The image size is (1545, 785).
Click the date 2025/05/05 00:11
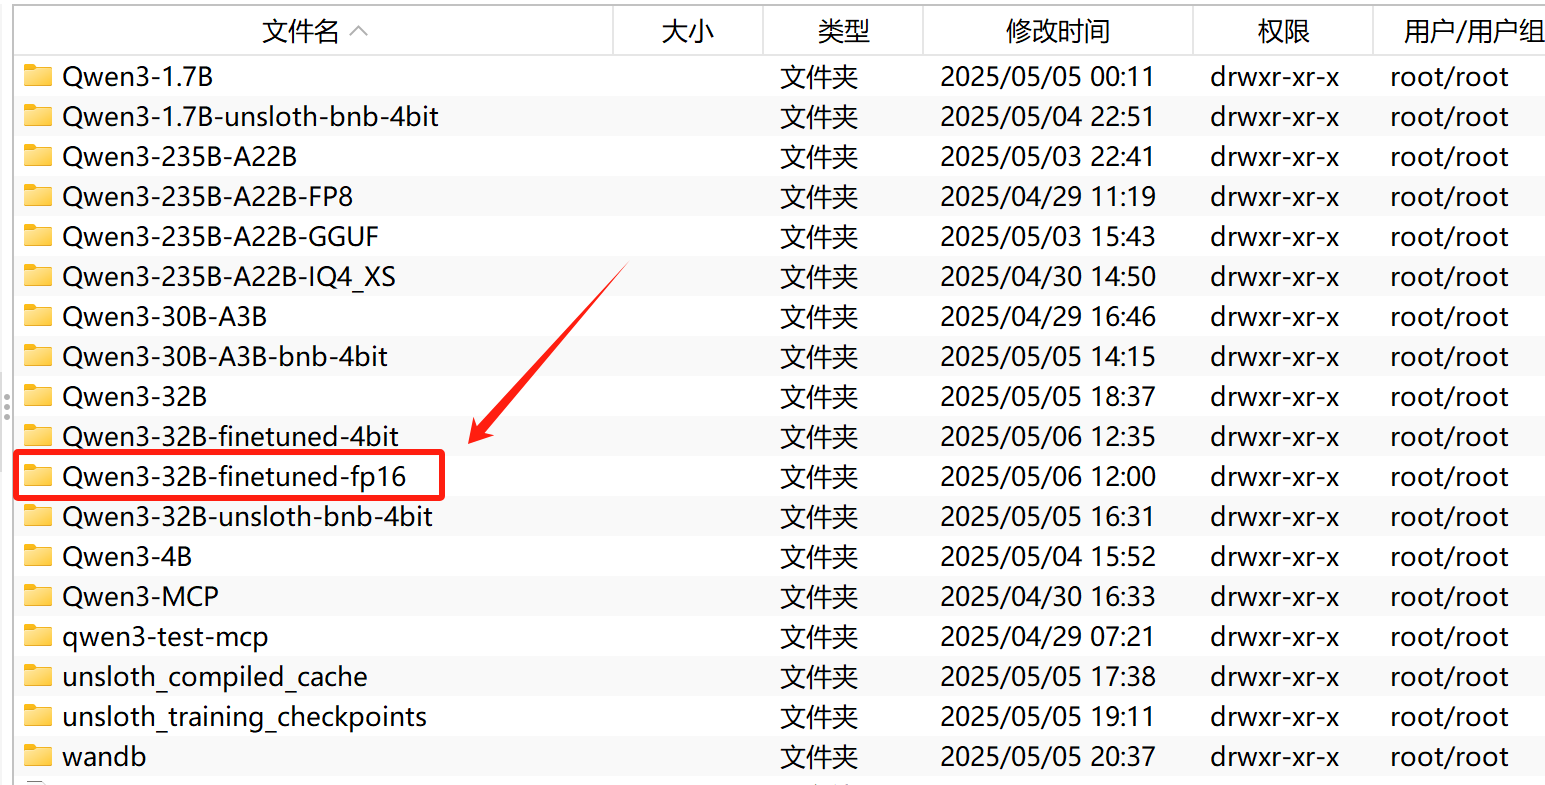[1048, 77]
